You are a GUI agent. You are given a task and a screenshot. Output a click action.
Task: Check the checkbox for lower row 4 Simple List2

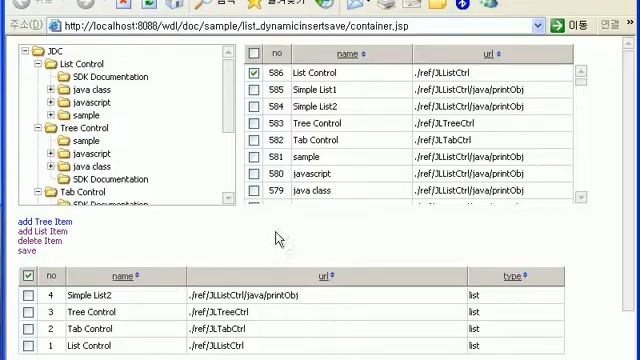[28, 295]
